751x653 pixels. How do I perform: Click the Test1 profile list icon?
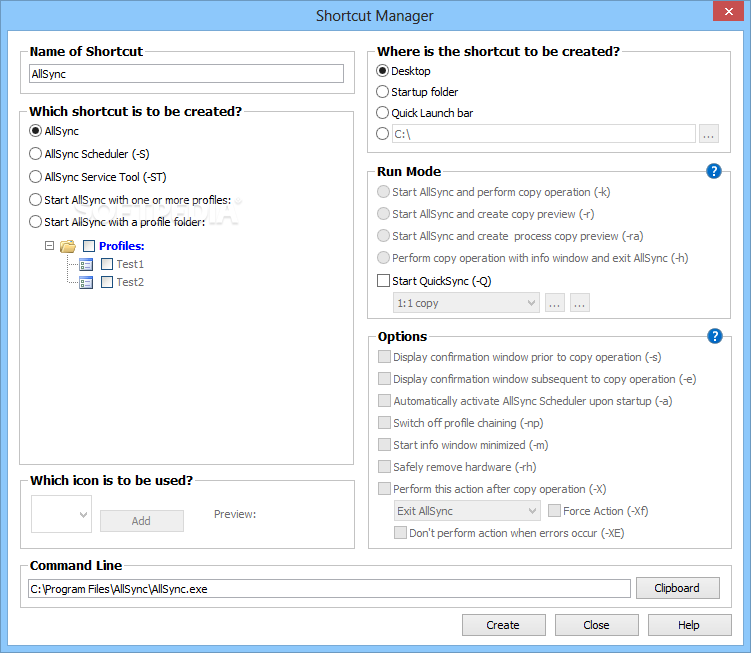[86, 264]
